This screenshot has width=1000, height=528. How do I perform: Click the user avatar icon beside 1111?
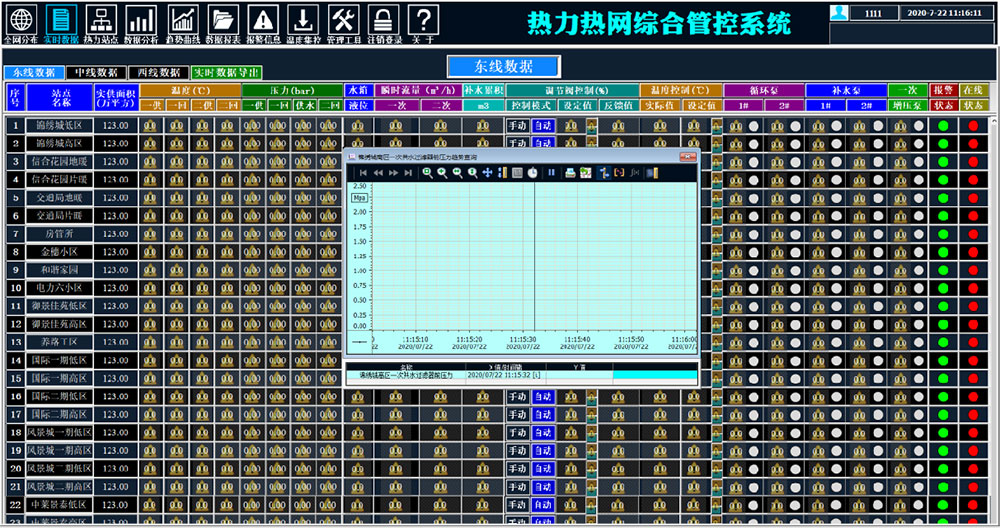point(839,12)
